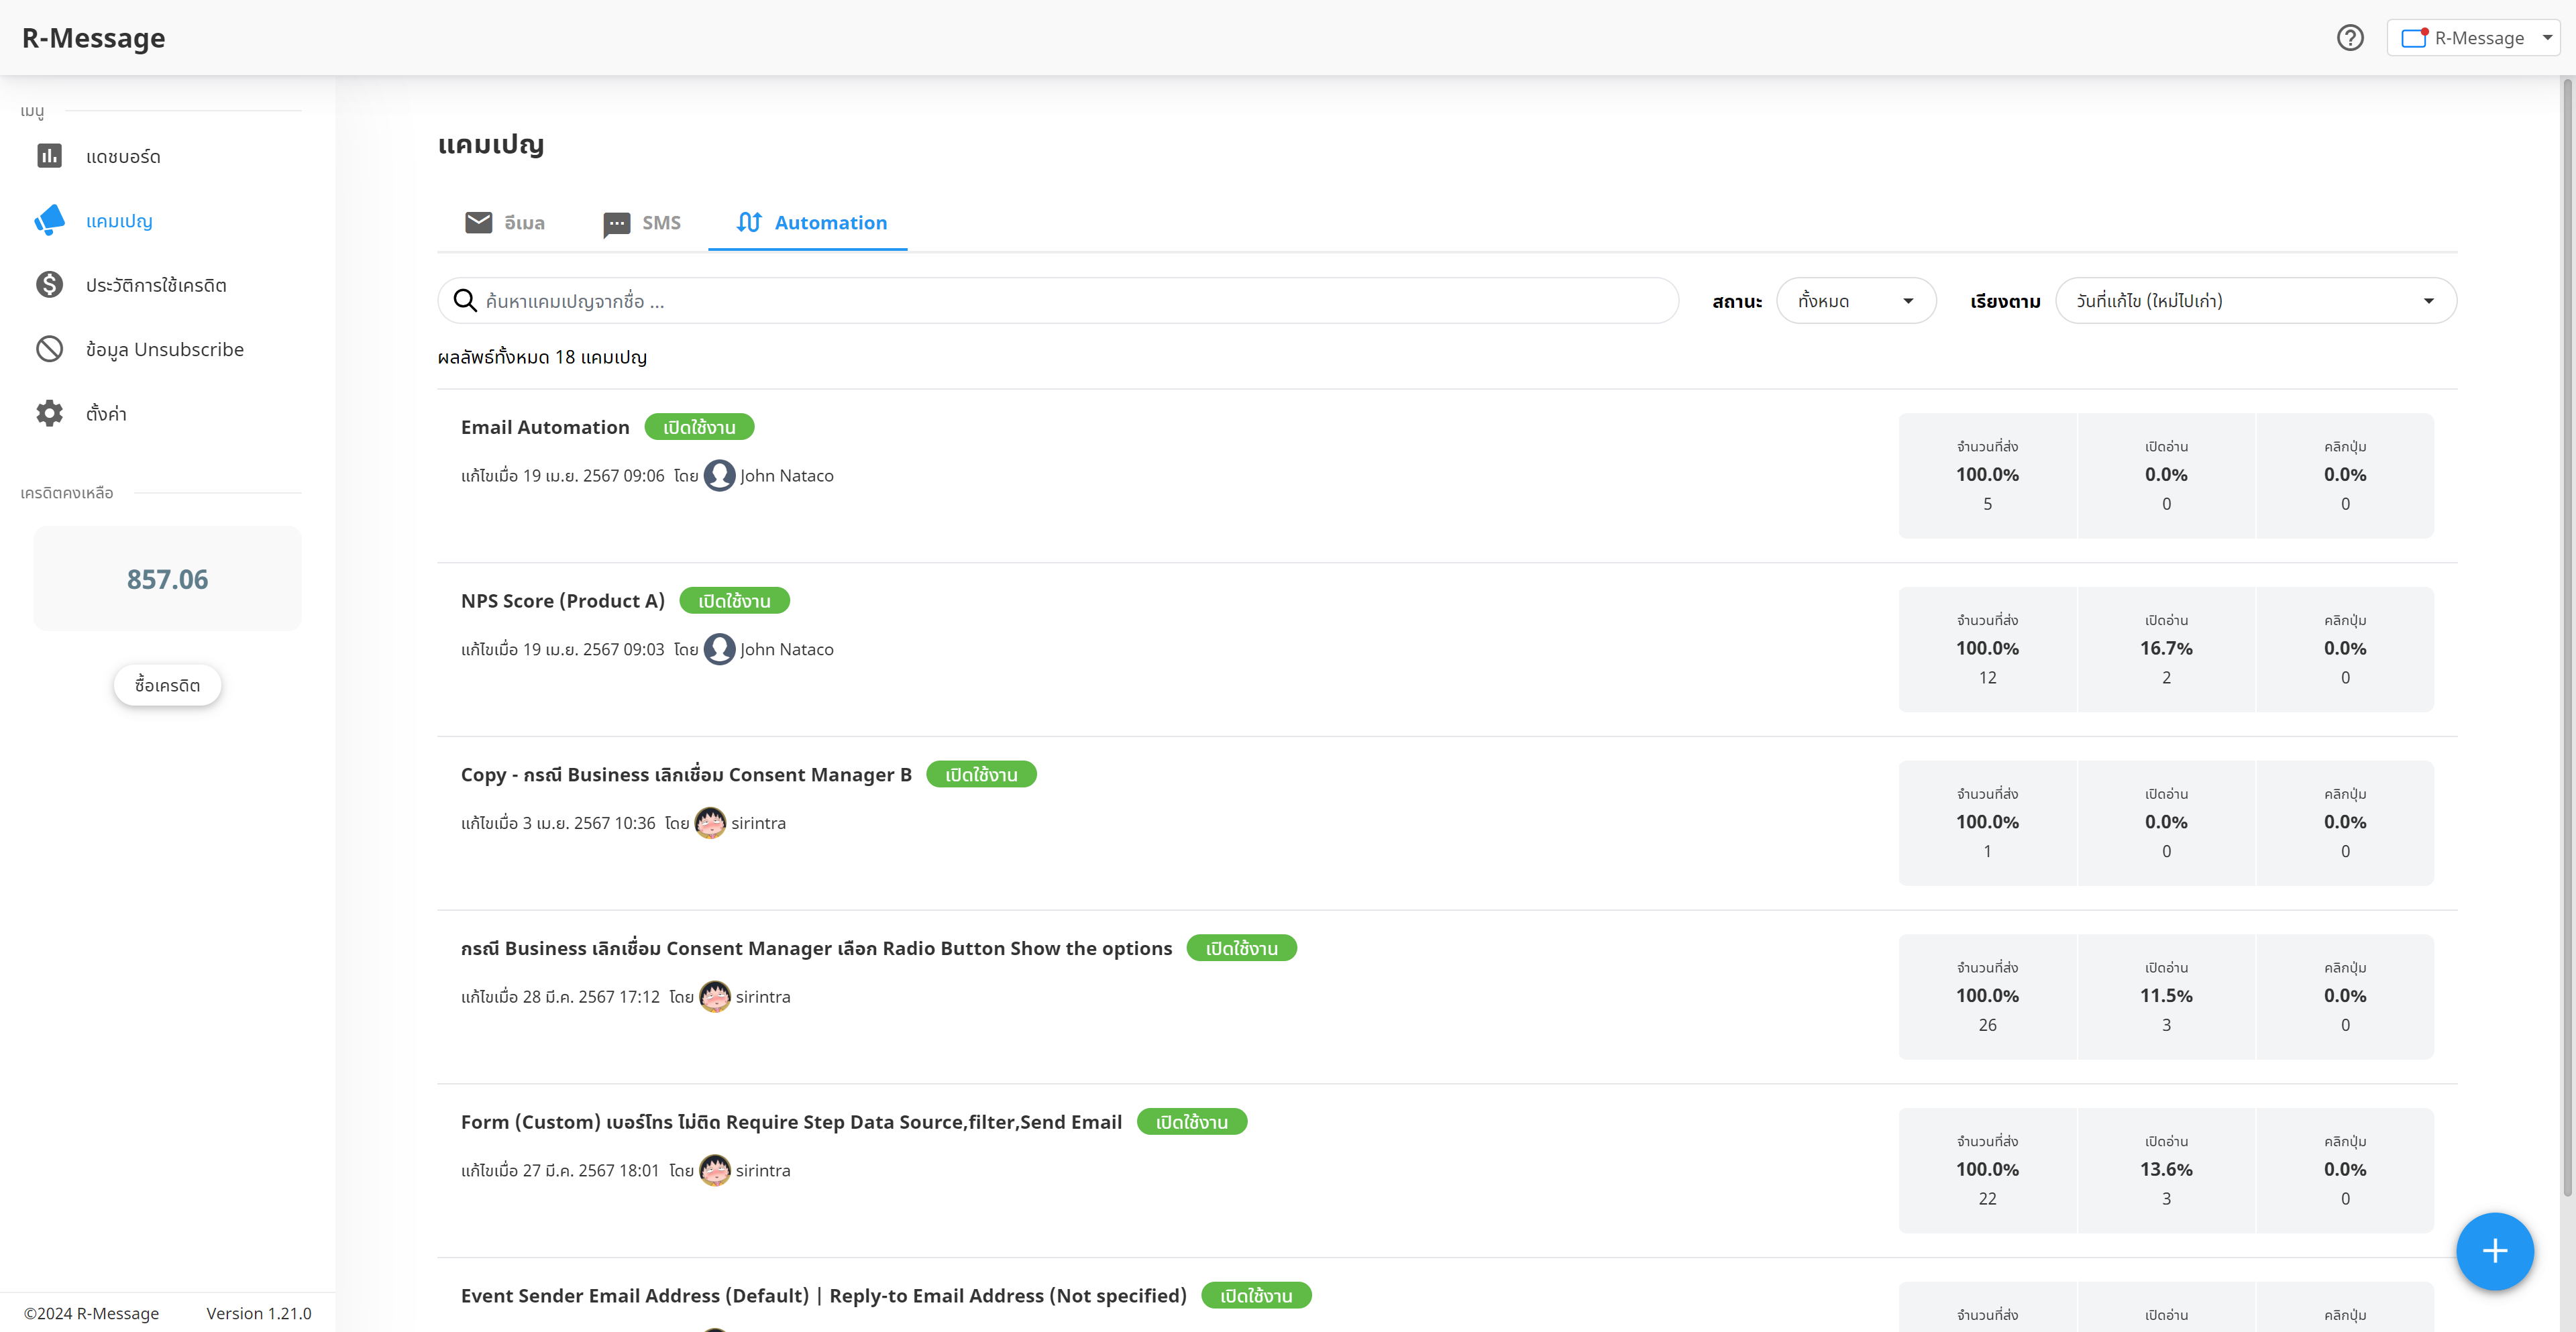Open Event Sender Email Address campaign
Screen dimensions: 2576x1332
[823, 1296]
